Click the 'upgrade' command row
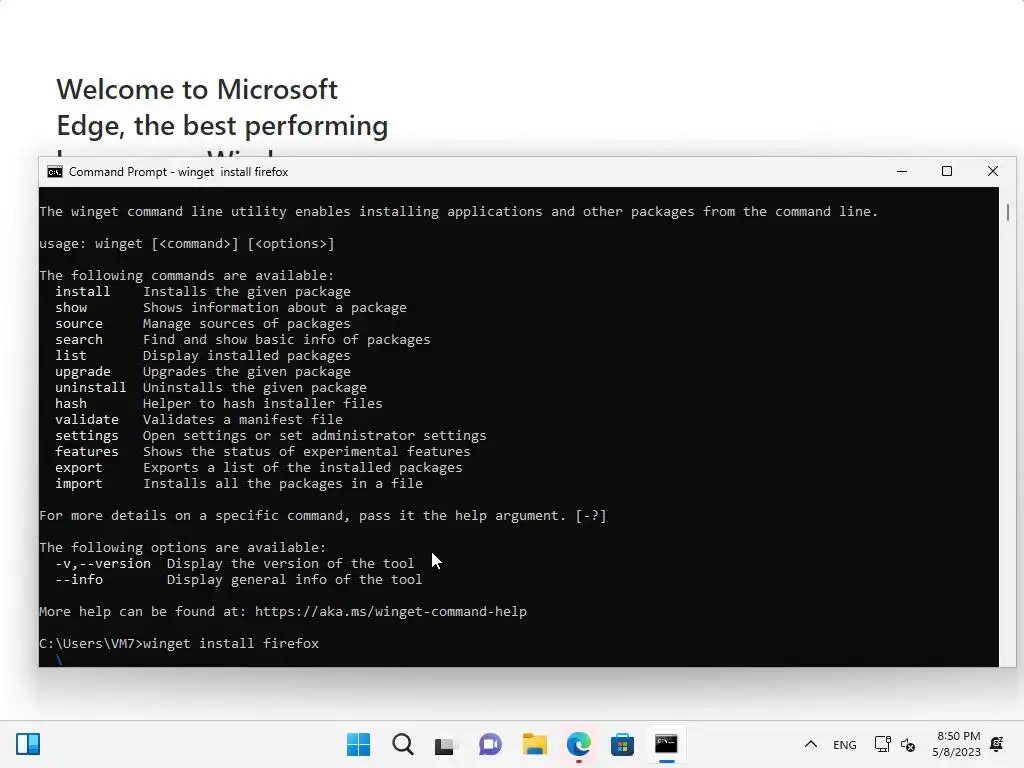The width and height of the screenshot is (1024, 768). [x=202, y=372]
